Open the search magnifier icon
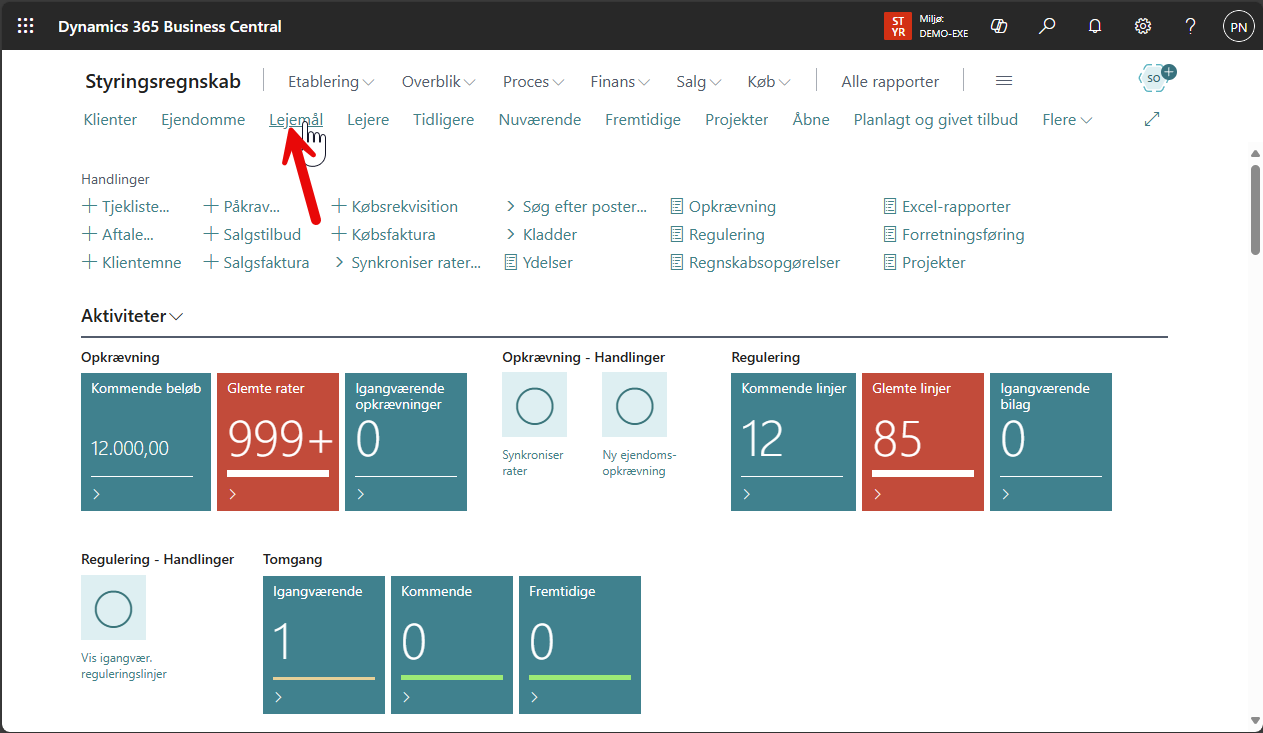Viewport: 1263px width, 733px height. (x=1047, y=27)
